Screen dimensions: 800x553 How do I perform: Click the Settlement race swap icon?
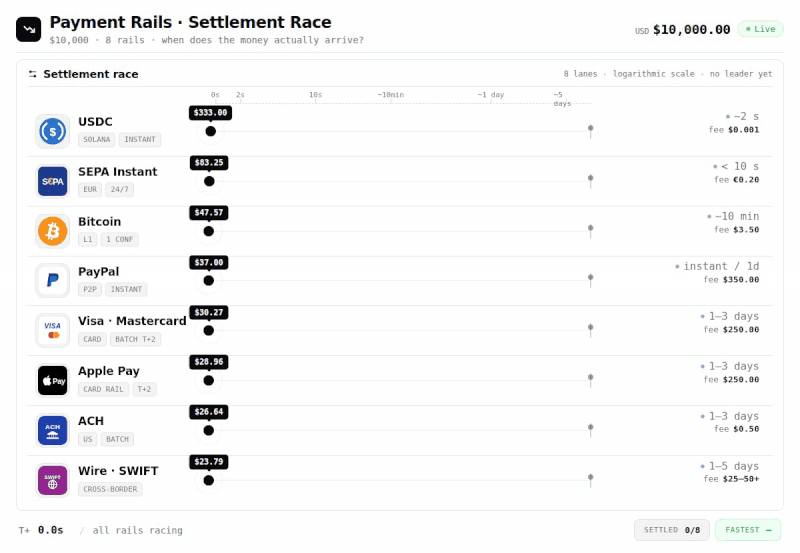pos(33,74)
